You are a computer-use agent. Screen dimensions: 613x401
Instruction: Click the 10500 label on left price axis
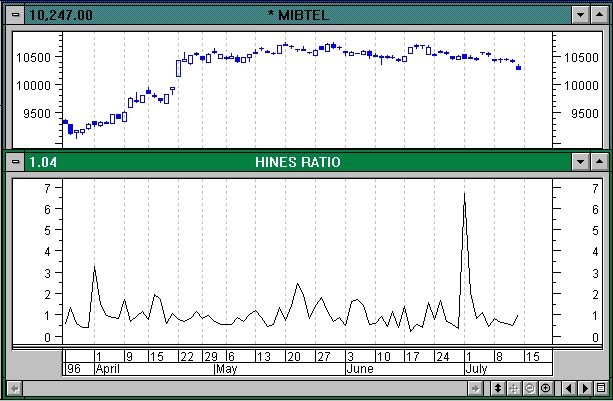pos(34,57)
